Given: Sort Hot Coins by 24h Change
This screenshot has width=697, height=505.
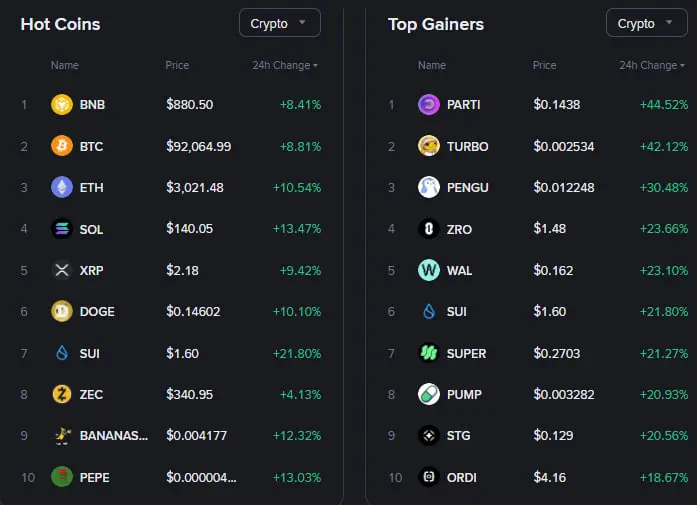Looking at the screenshot, I should [x=285, y=65].
